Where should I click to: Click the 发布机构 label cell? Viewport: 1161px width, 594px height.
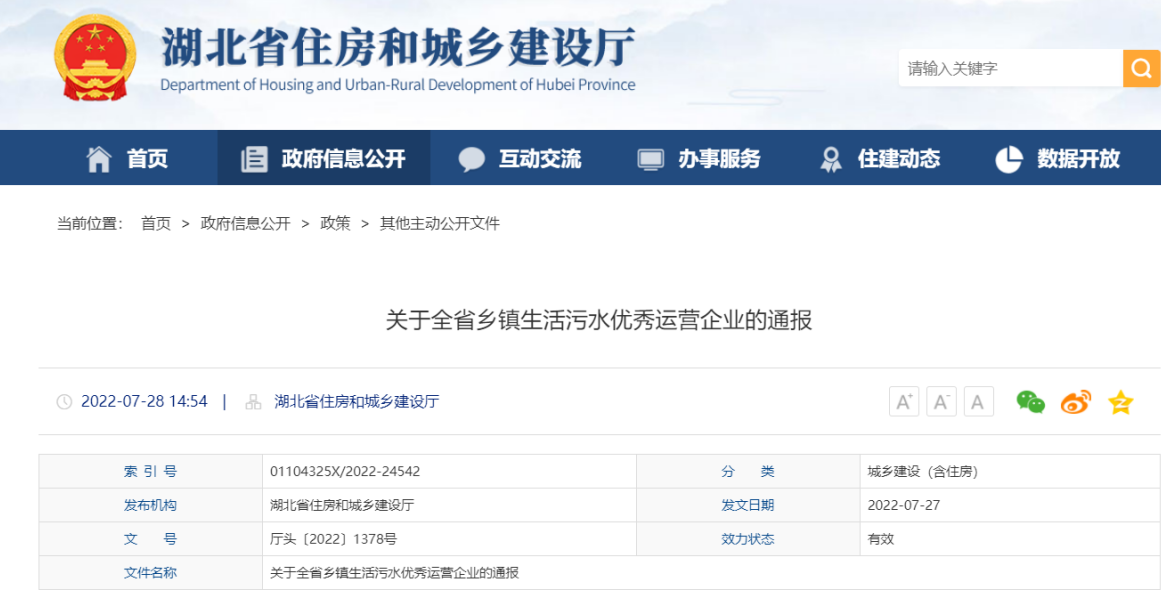[x=150, y=505]
